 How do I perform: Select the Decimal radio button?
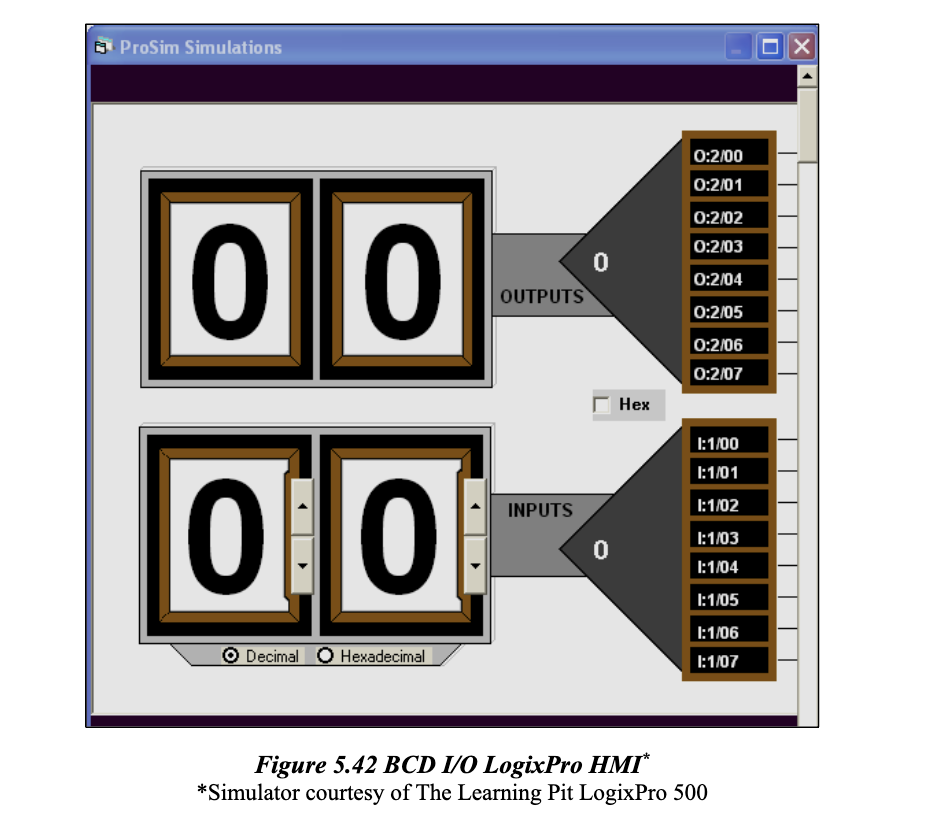pyautogui.click(x=230, y=656)
